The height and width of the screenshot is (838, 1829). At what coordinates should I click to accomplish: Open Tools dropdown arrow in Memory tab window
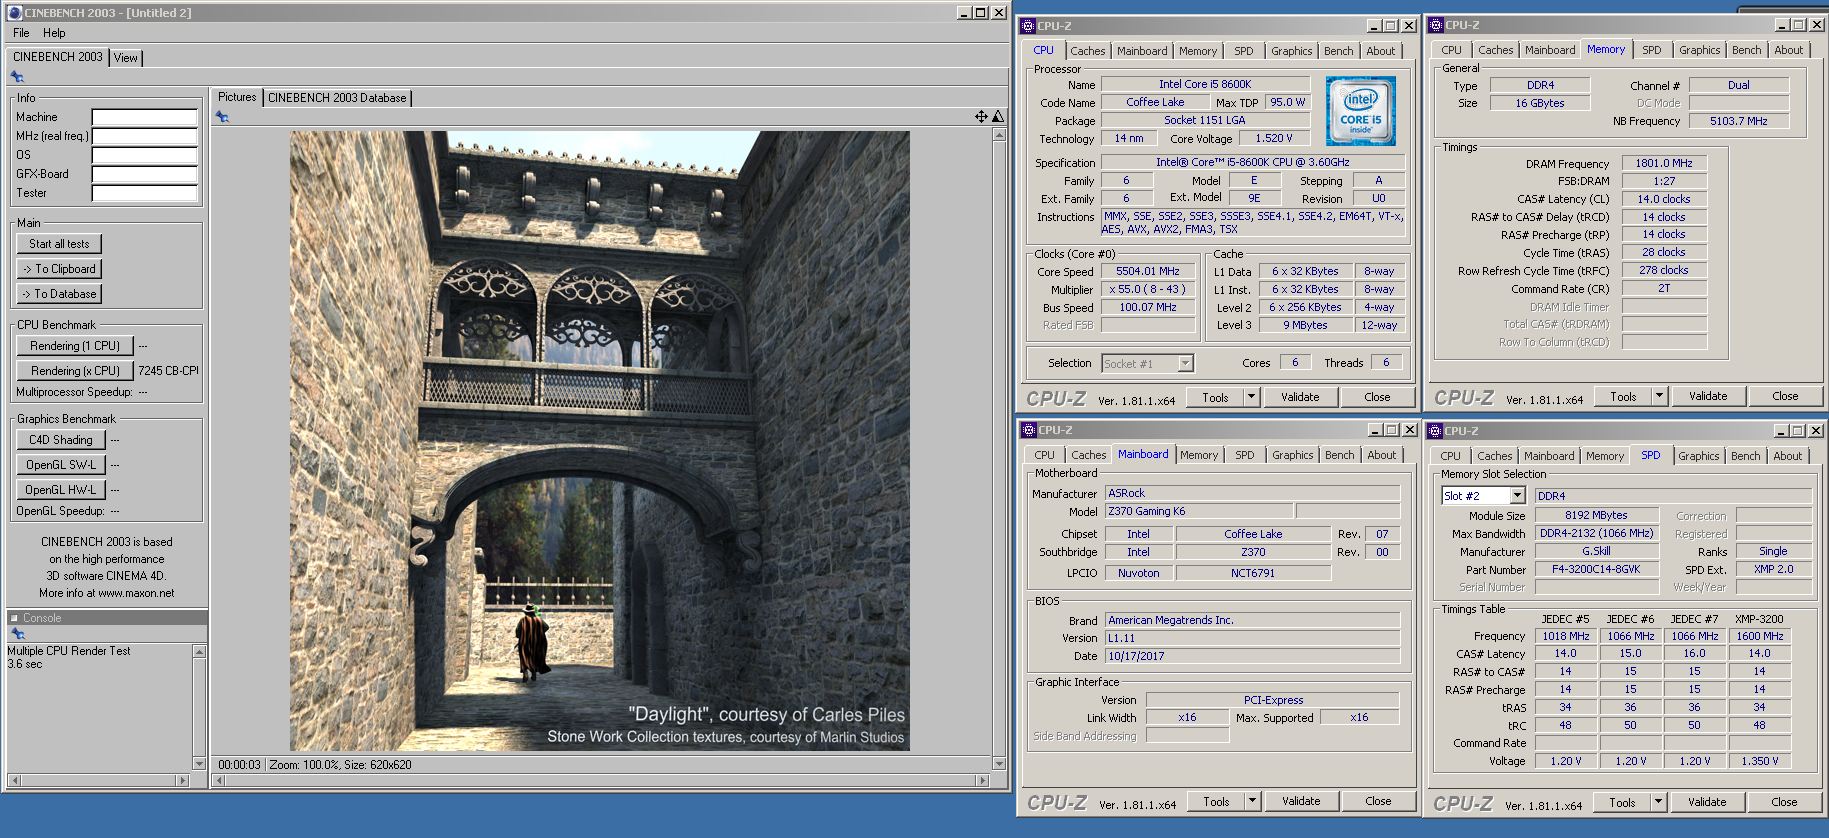[1659, 396]
